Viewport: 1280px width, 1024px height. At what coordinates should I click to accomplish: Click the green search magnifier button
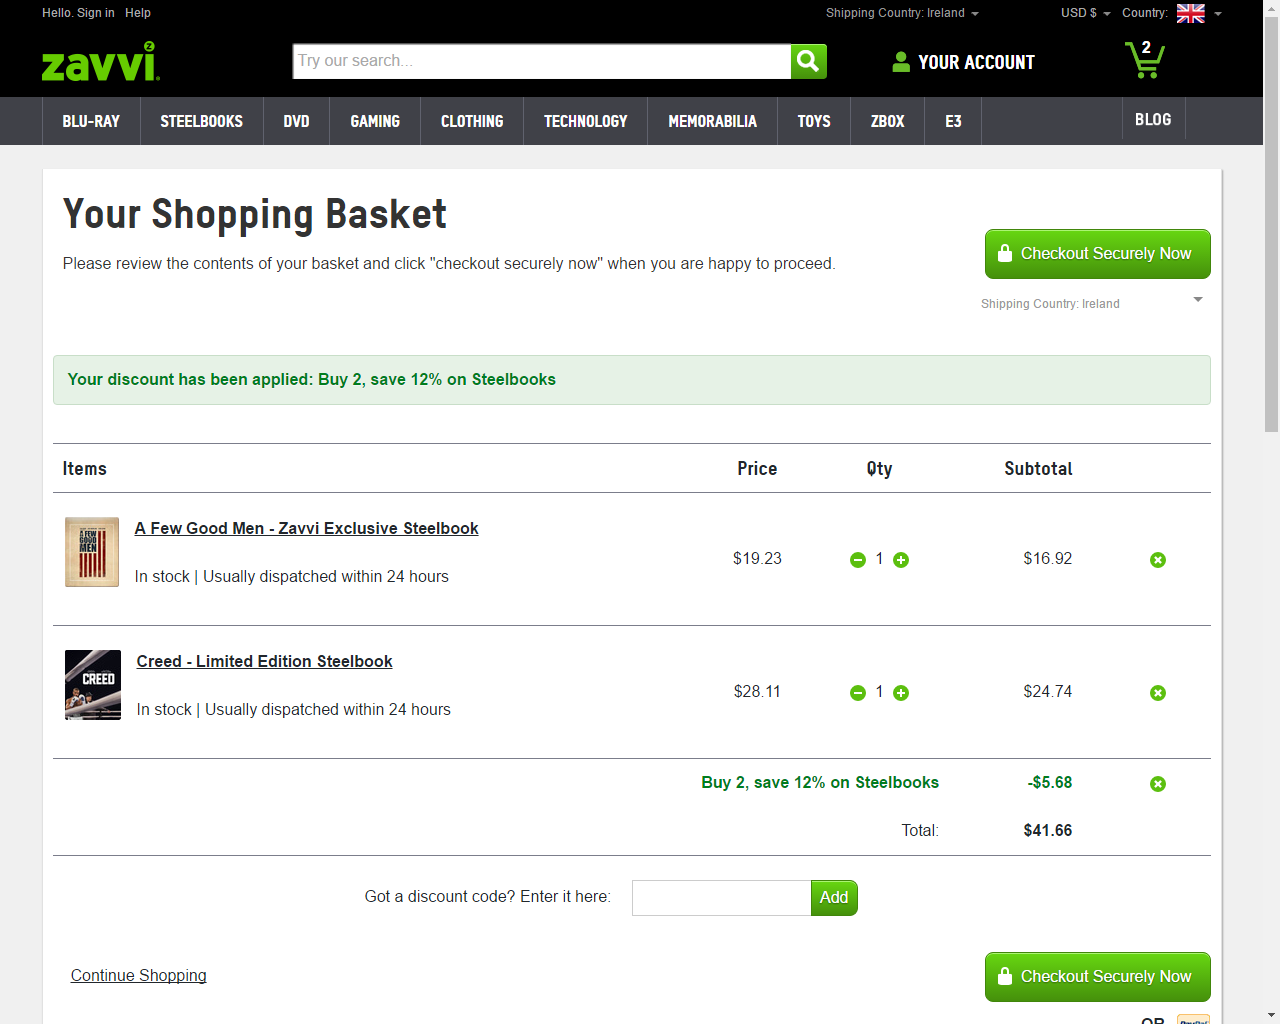click(809, 61)
